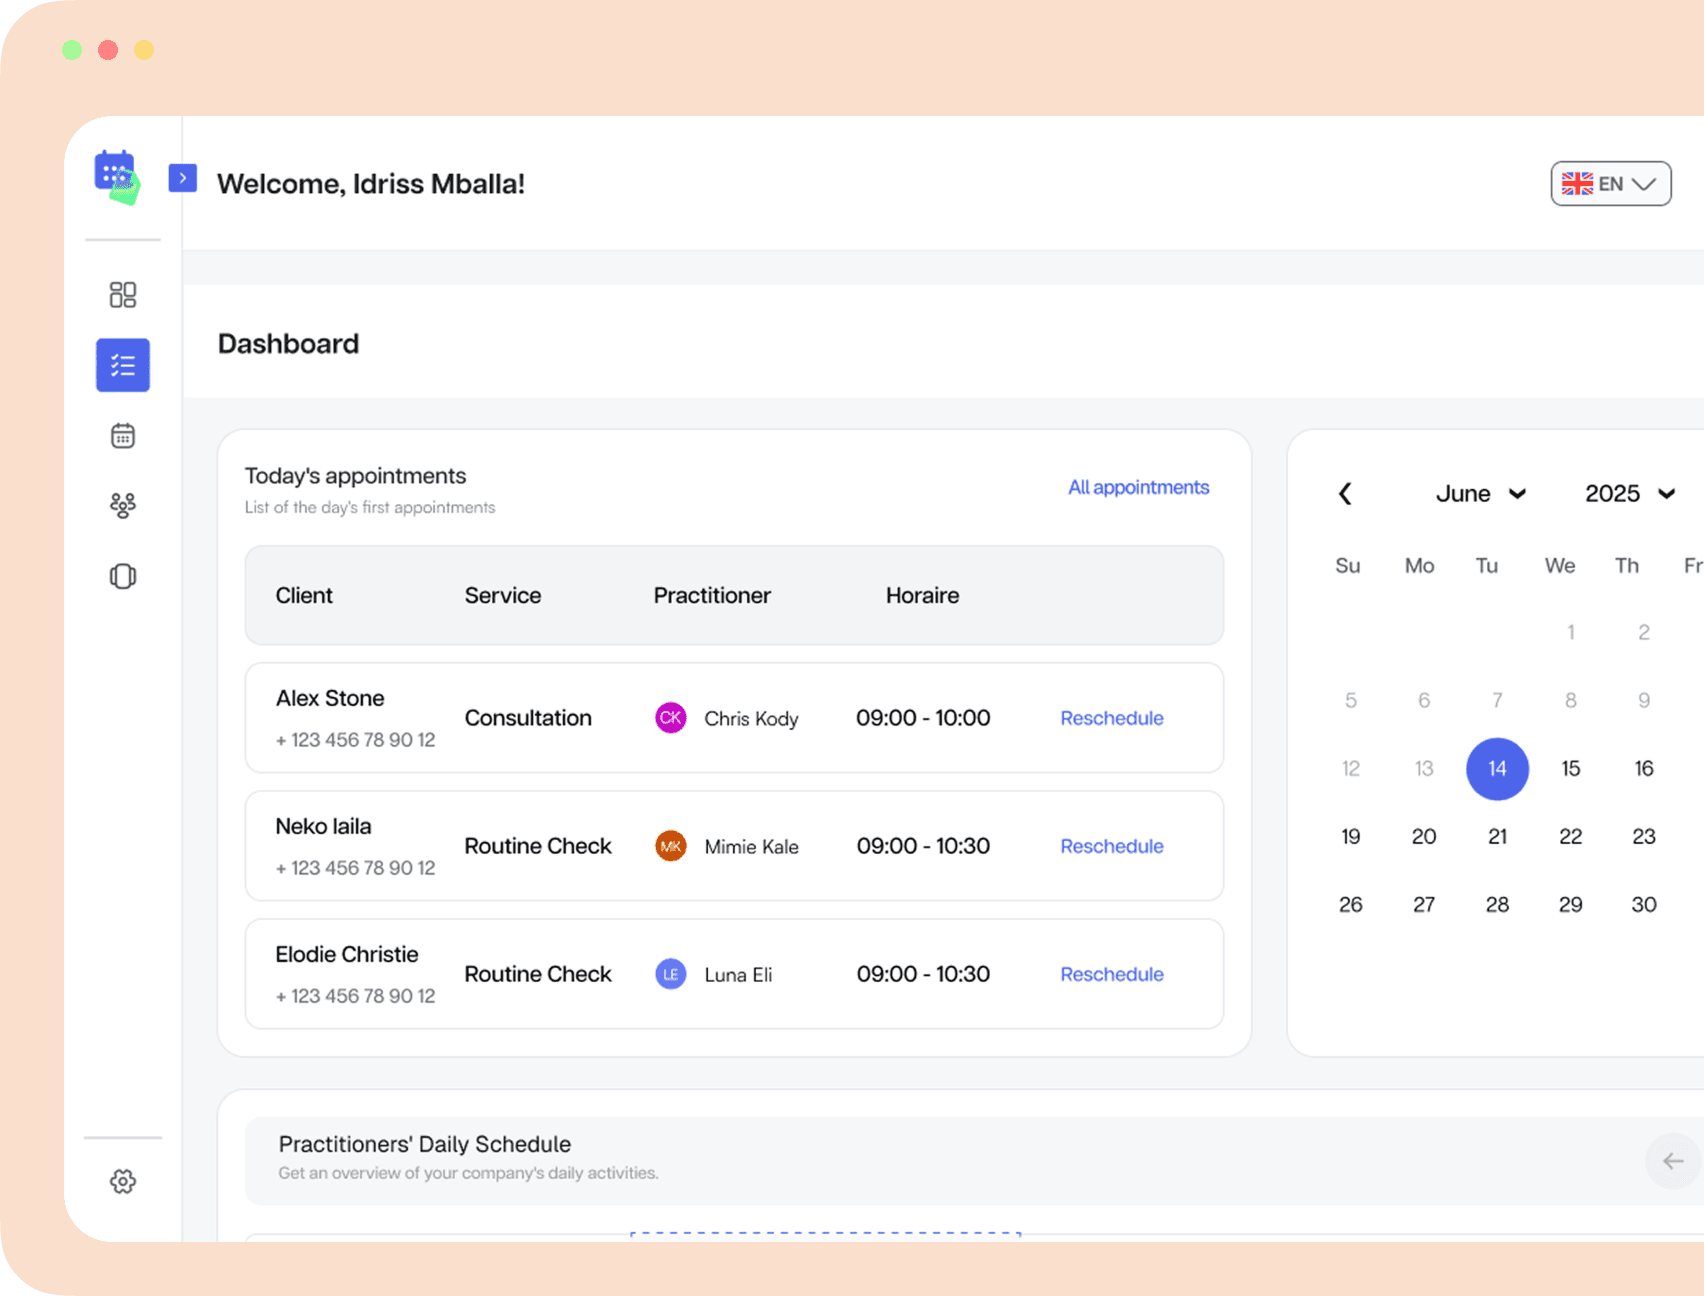Click the All appointments link
Image resolution: width=1704 pixels, height=1296 pixels.
tap(1138, 488)
